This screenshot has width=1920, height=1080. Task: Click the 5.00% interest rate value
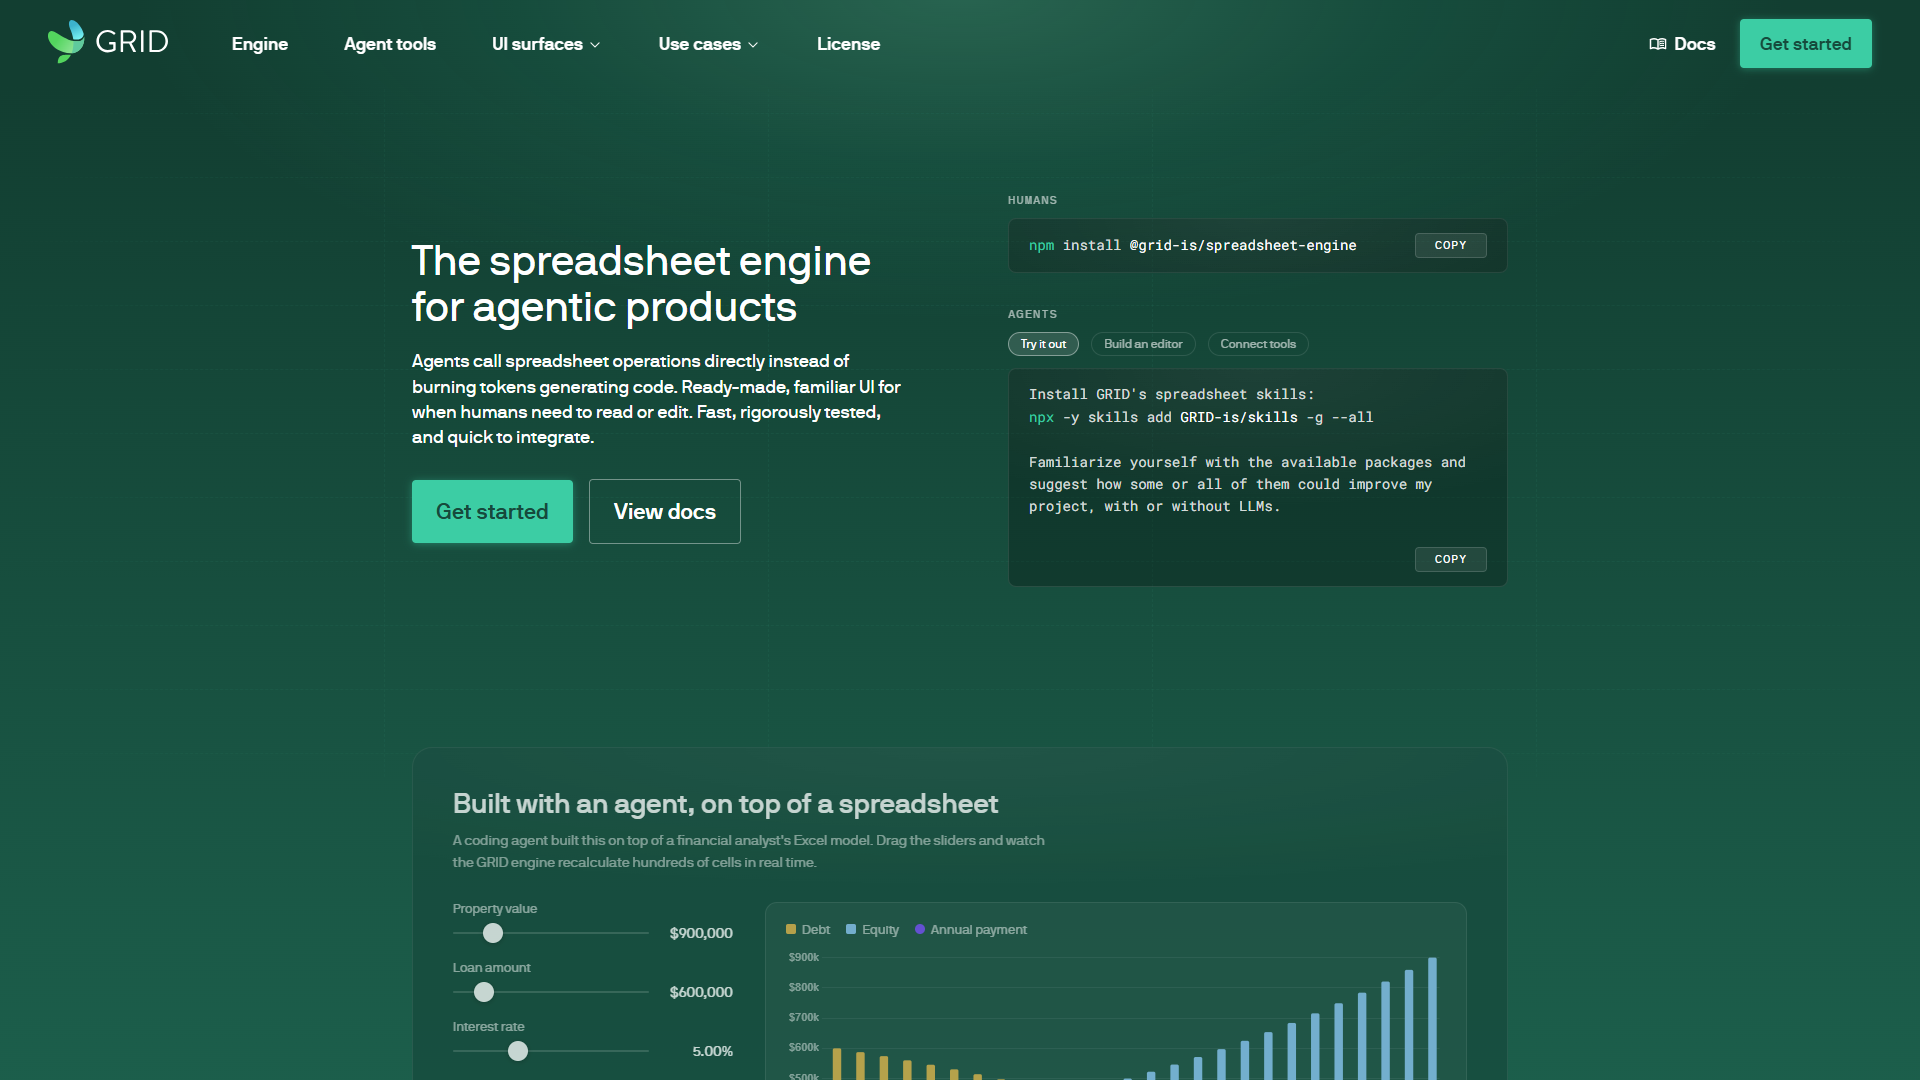712,1051
